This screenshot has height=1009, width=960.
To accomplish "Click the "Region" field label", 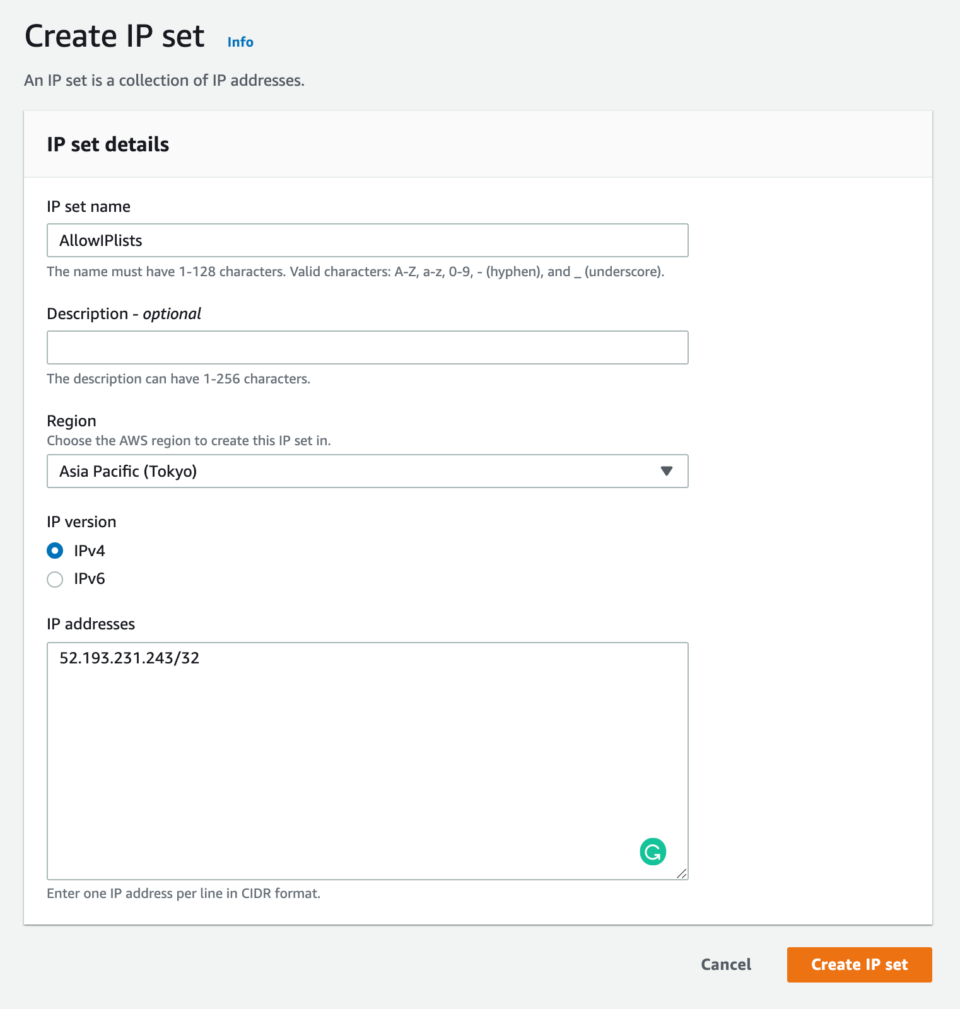I will [x=71, y=421].
